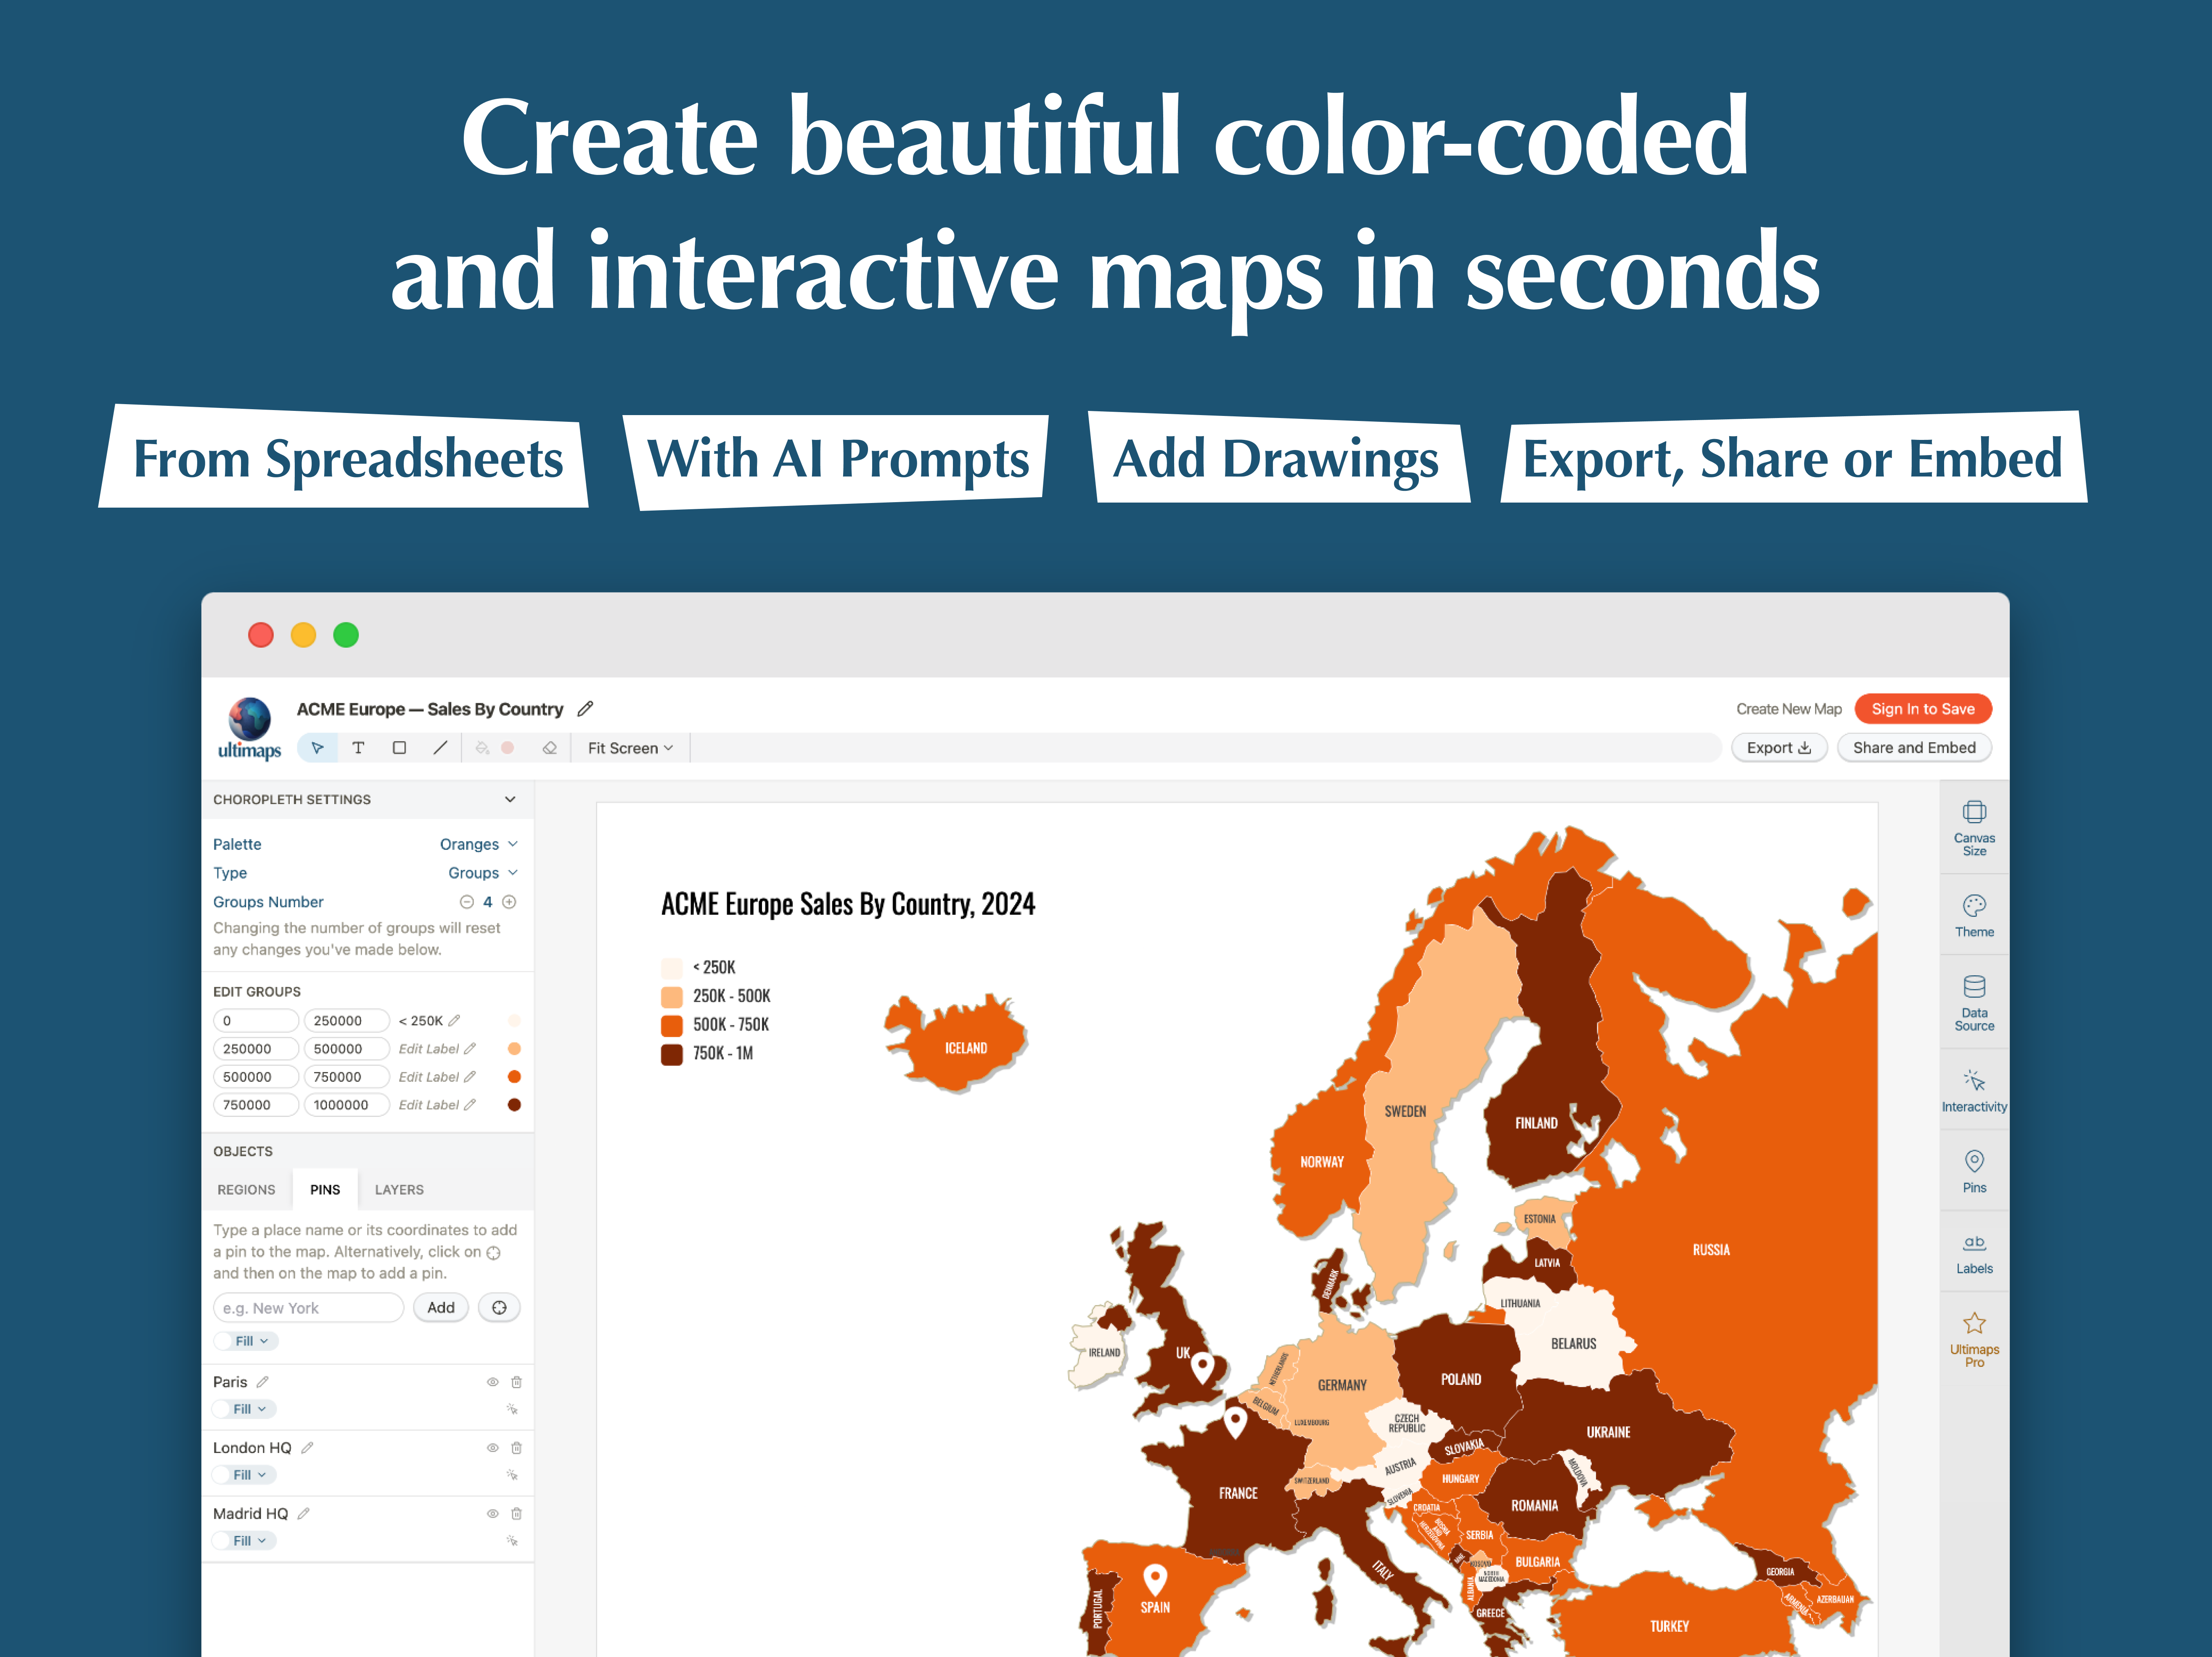2212x1657 pixels.
Task: Click the pencil icon beside map title
Action: coord(586,709)
